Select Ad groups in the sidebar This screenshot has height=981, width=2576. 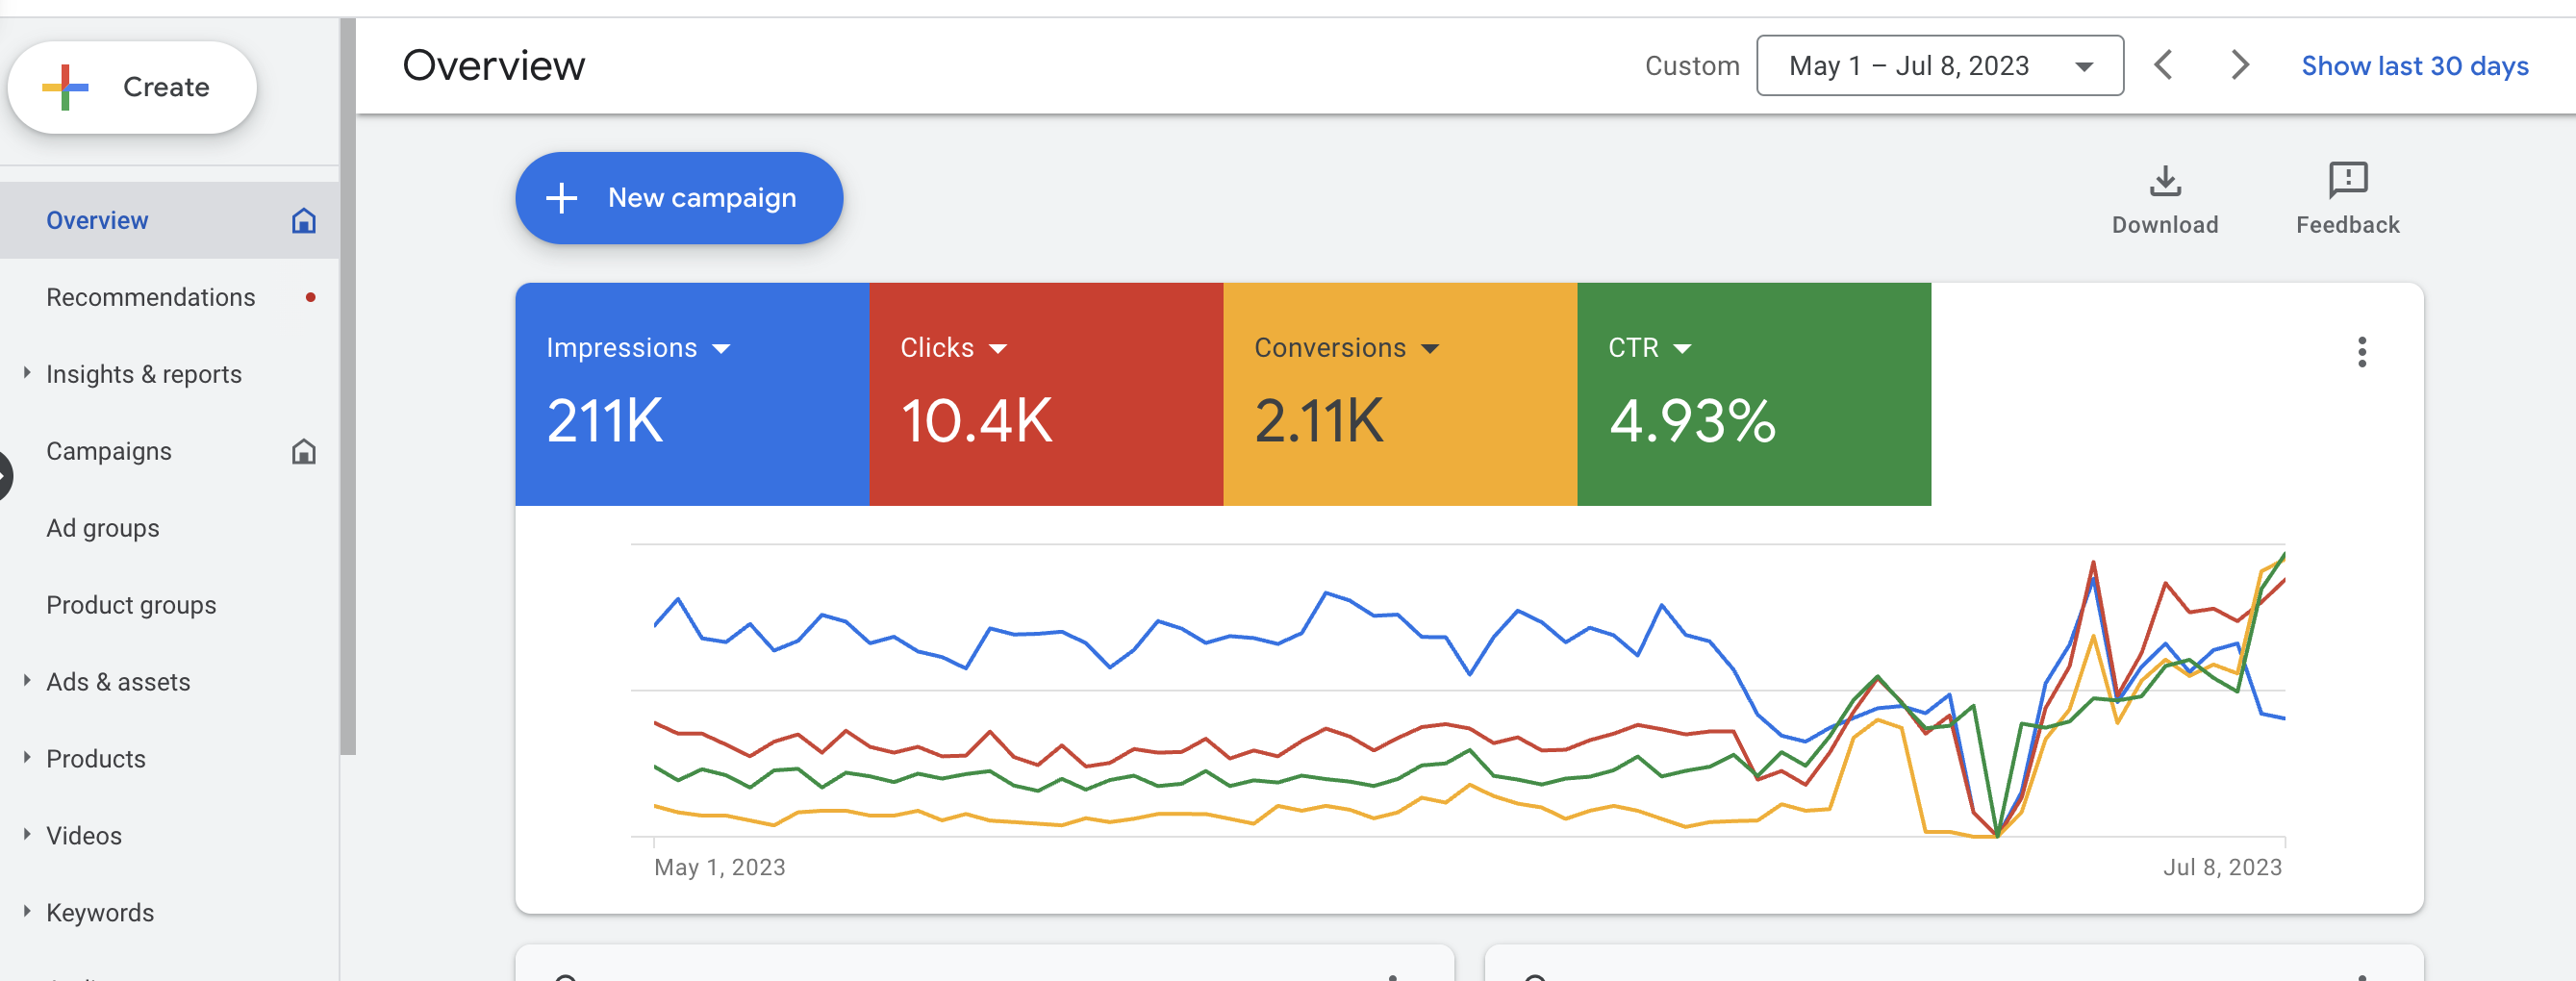pyautogui.click(x=103, y=528)
